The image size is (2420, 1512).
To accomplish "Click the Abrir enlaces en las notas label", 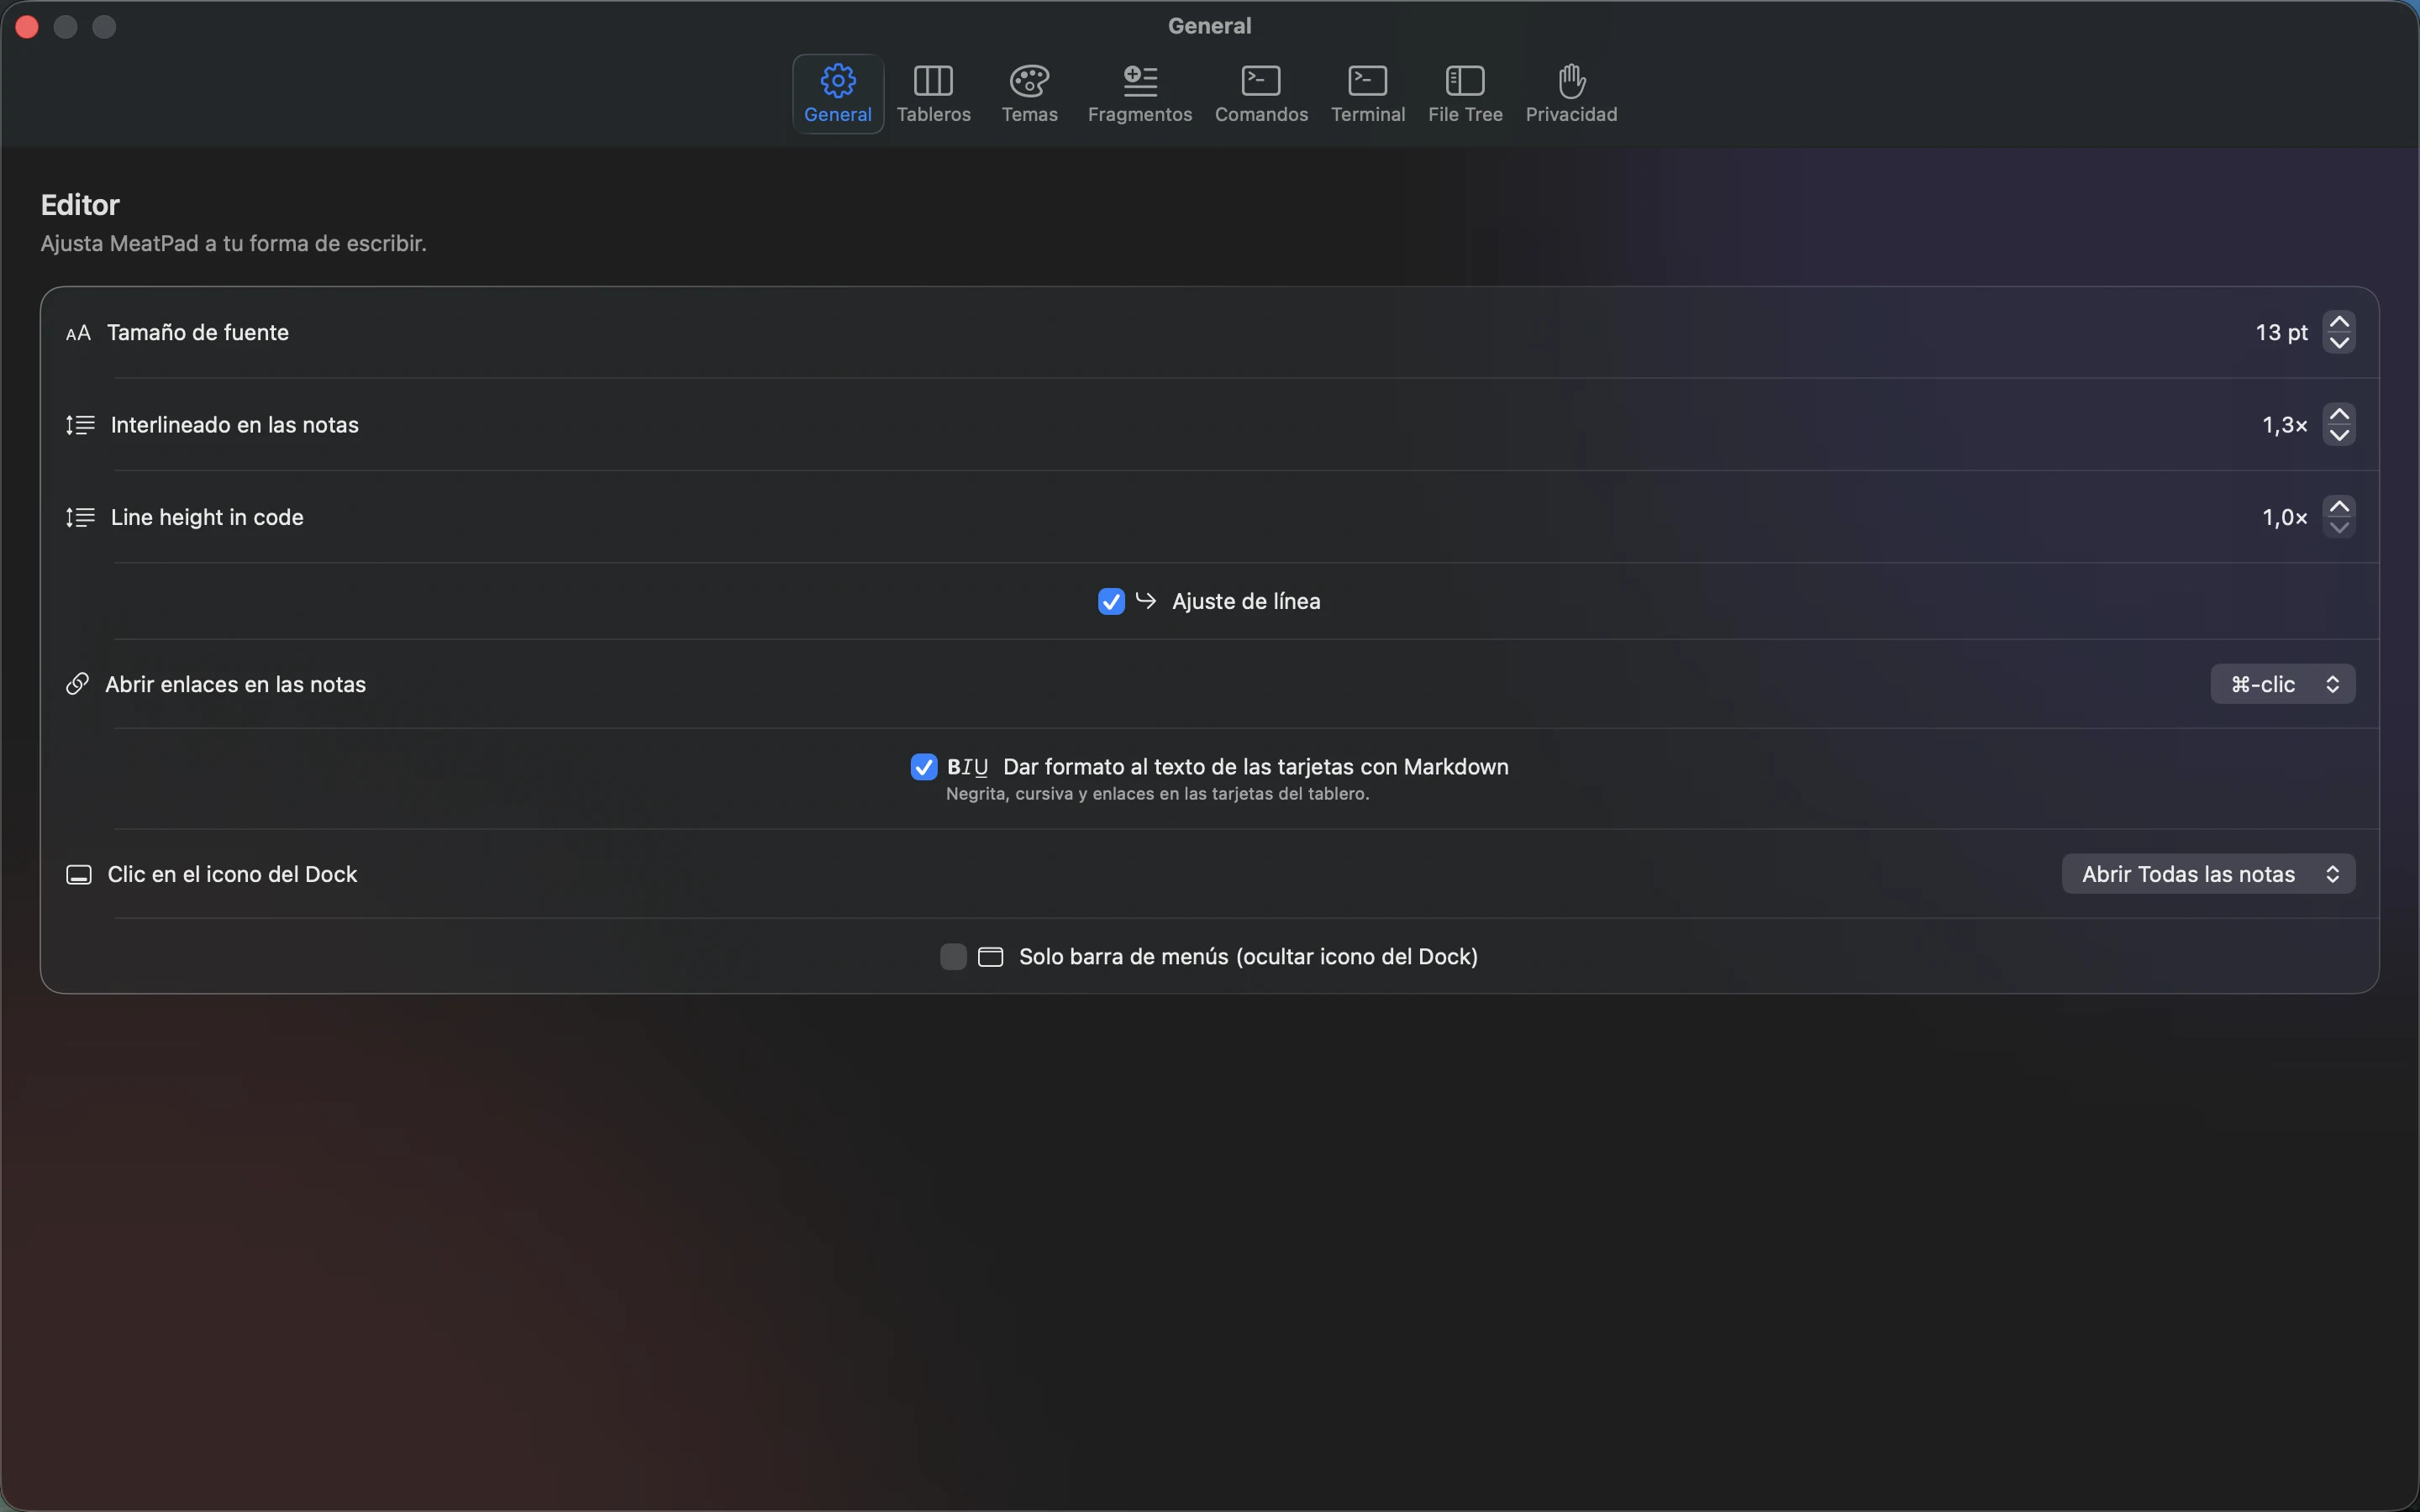I will pyautogui.click(x=236, y=684).
